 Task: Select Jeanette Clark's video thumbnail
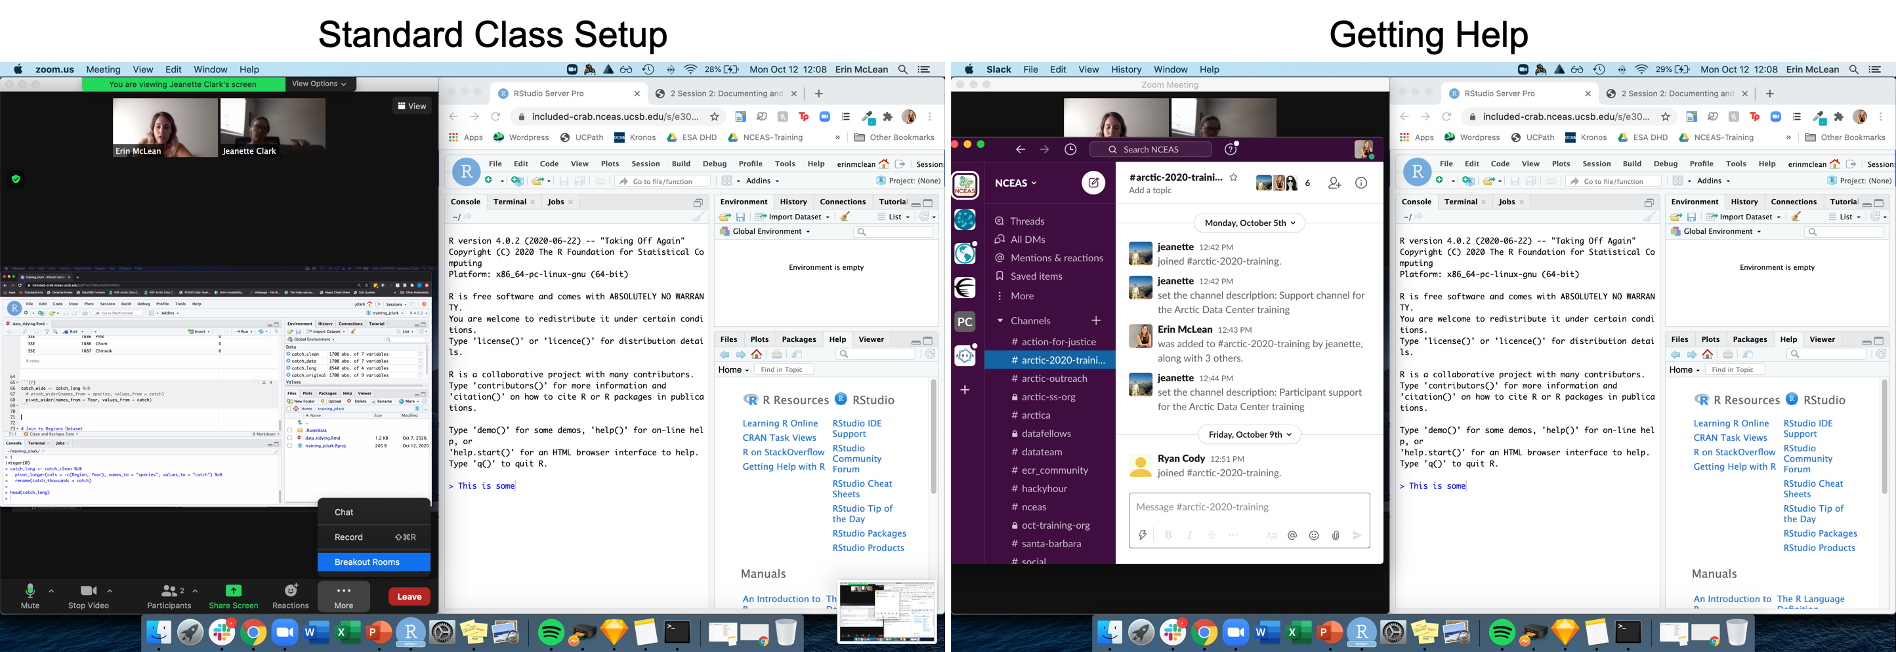(274, 127)
